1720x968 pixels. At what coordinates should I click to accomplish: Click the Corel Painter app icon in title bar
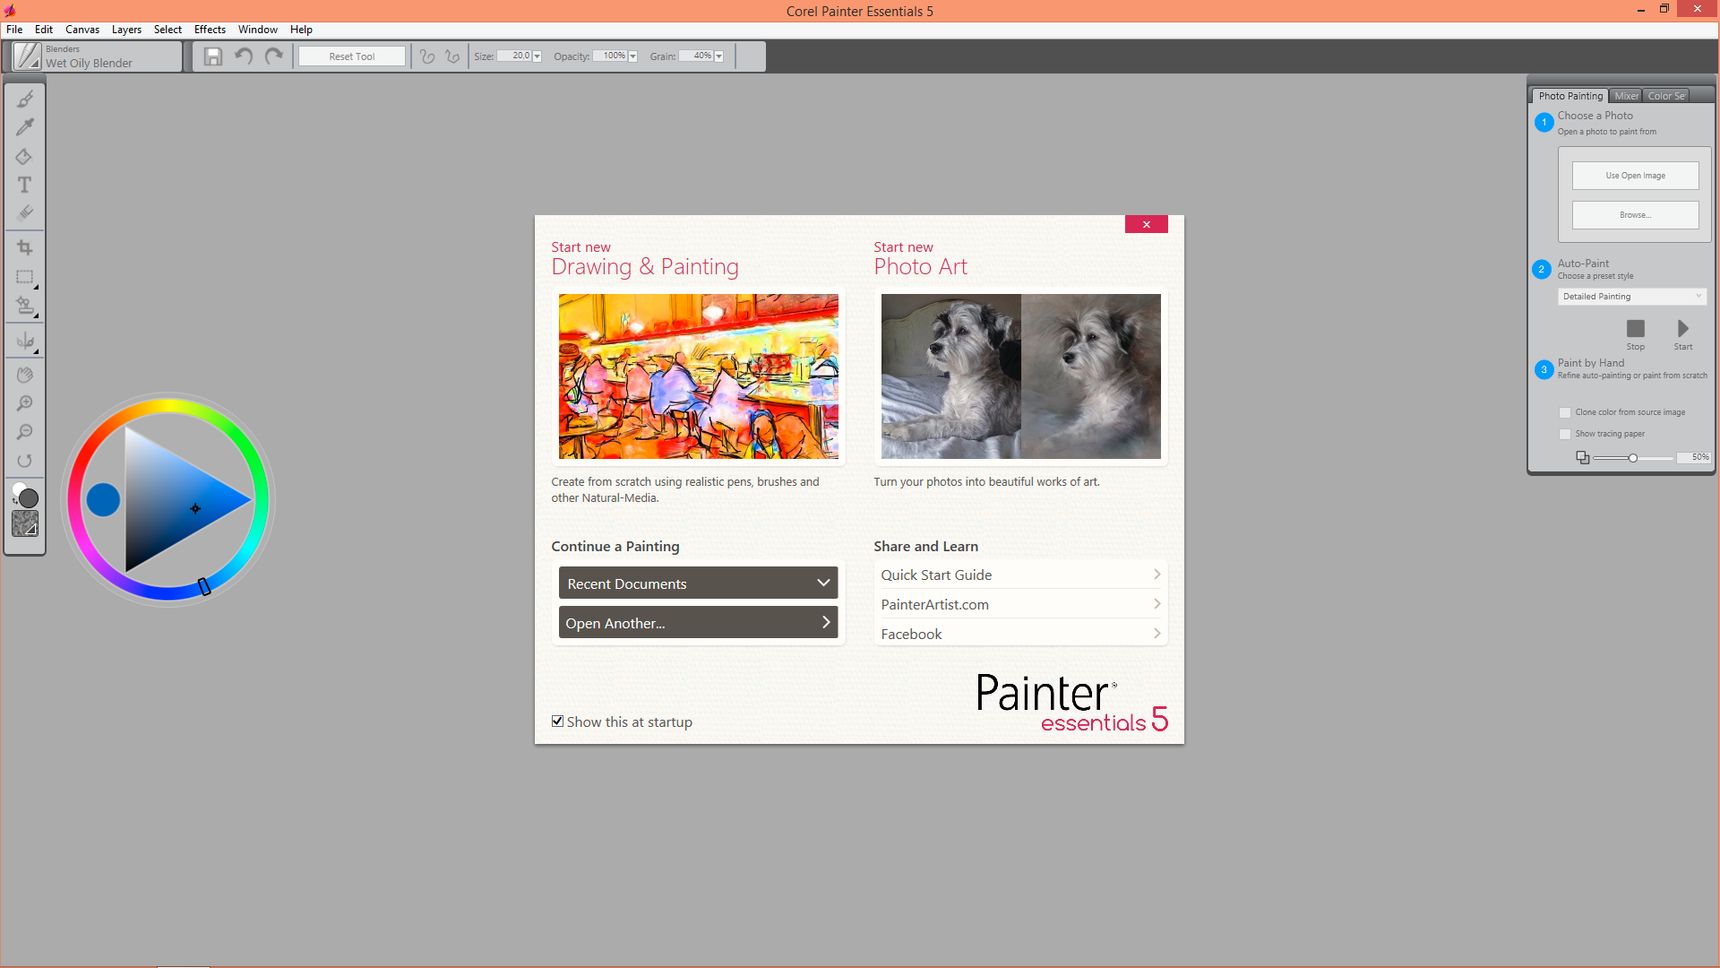(10, 10)
